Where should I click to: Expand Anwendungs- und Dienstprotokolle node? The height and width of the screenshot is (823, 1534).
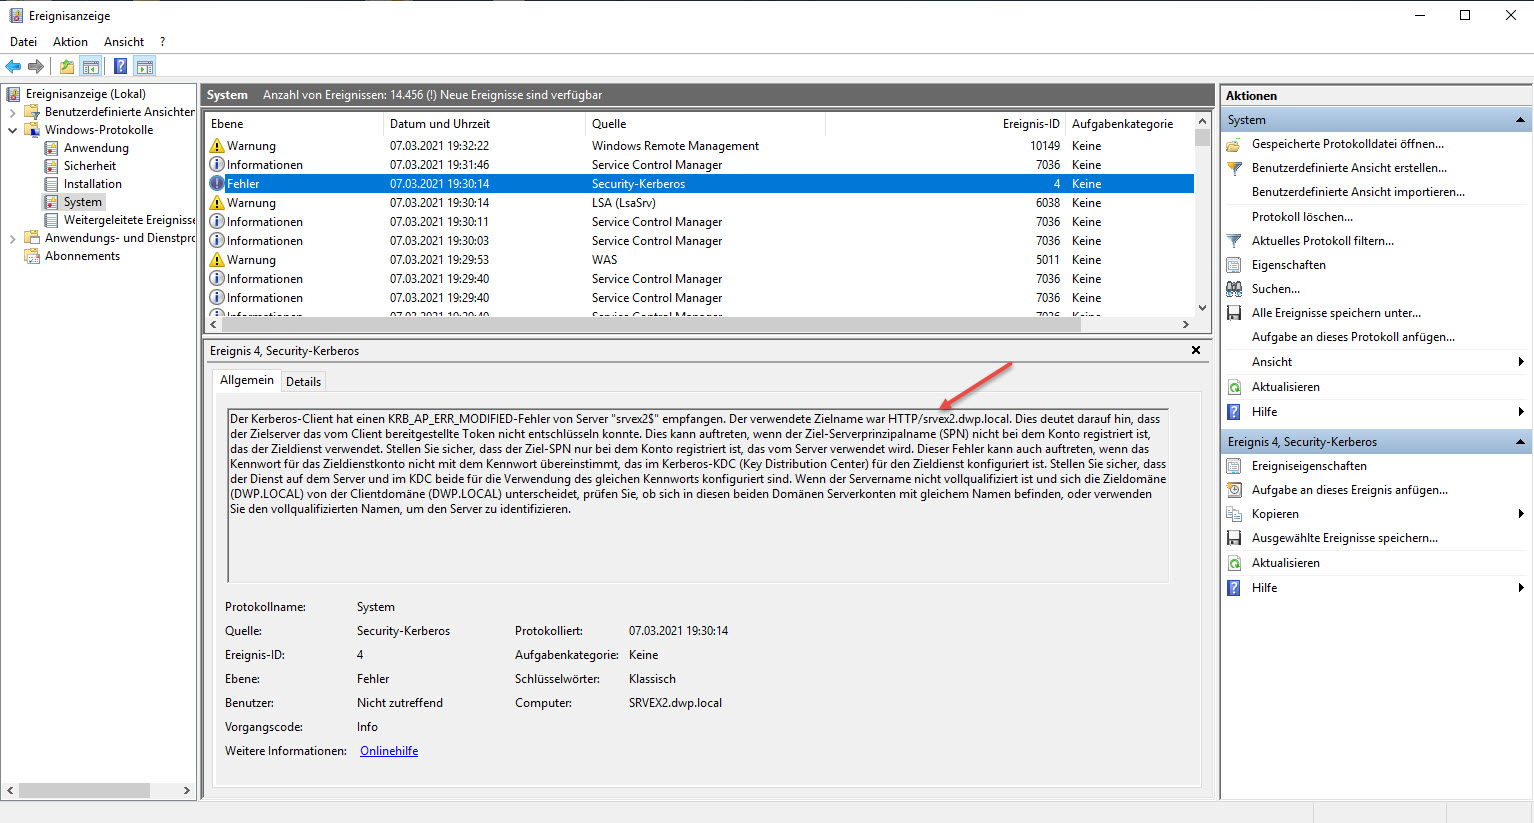pos(12,238)
